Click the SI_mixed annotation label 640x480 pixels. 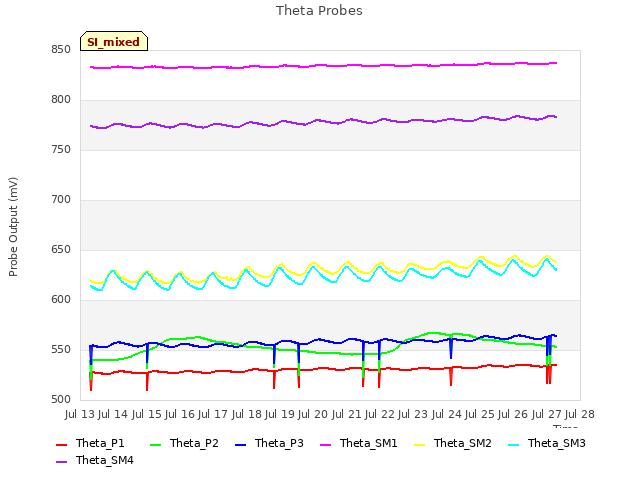point(114,41)
